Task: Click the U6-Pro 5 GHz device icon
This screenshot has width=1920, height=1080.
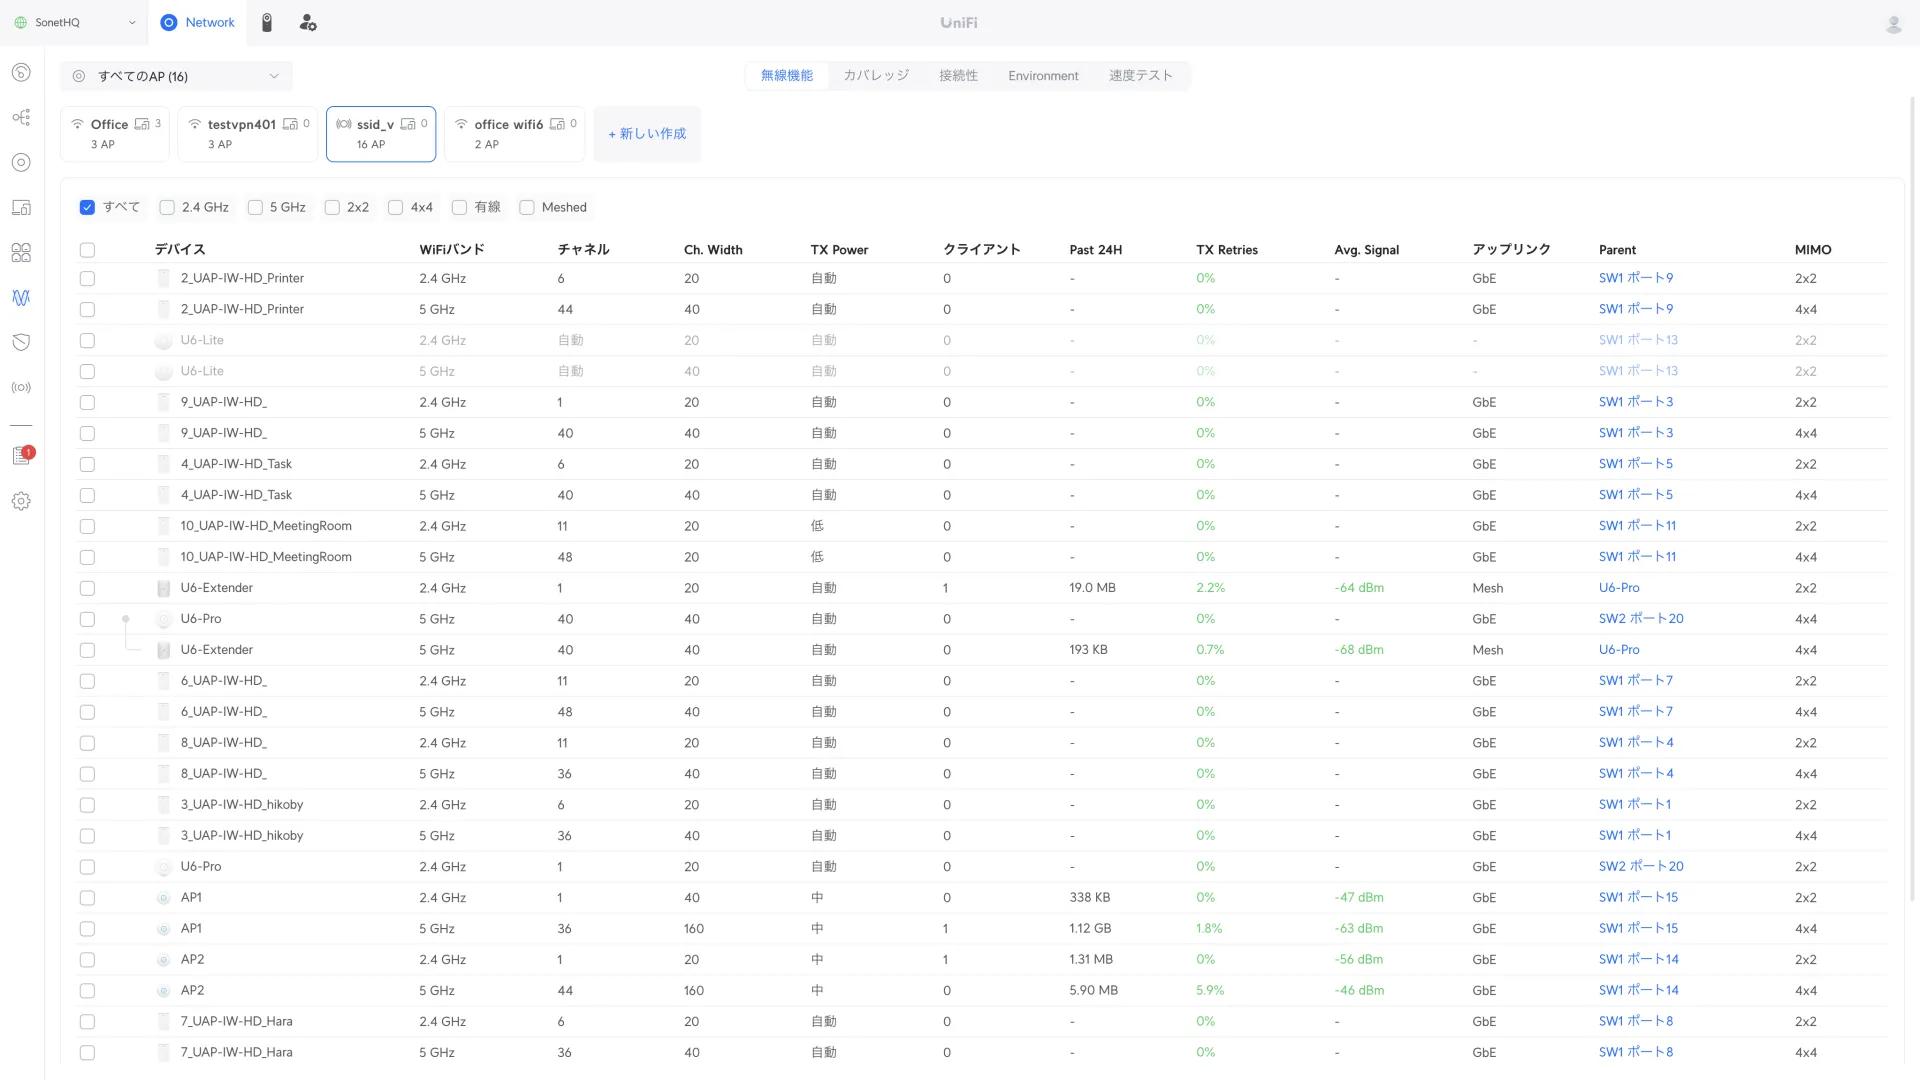Action: pos(163,619)
